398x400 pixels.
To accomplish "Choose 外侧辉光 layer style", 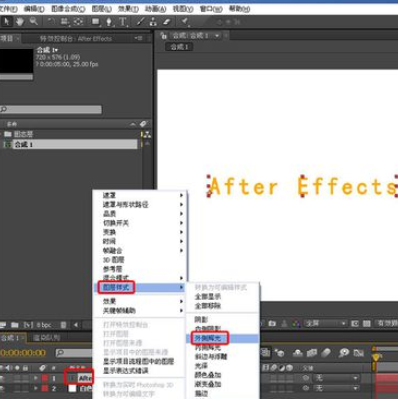I will (x=223, y=339).
